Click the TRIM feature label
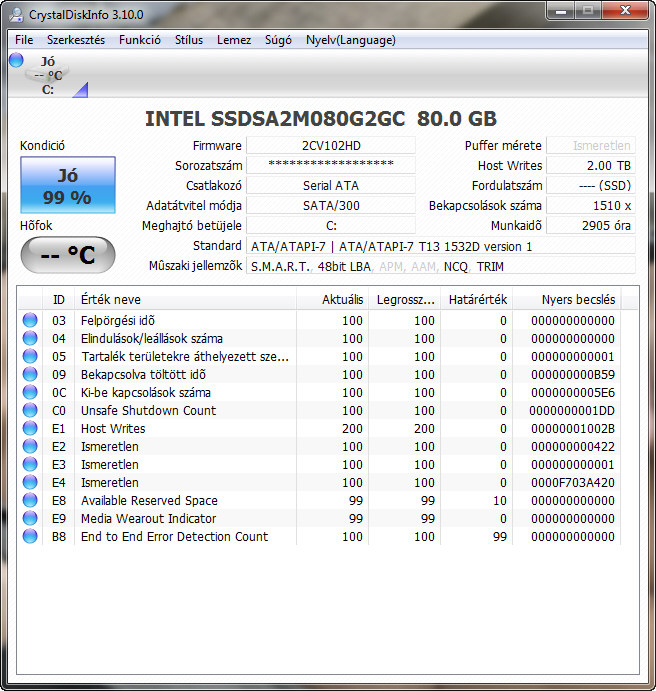Image resolution: width=656 pixels, height=691 pixels. click(490, 267)
